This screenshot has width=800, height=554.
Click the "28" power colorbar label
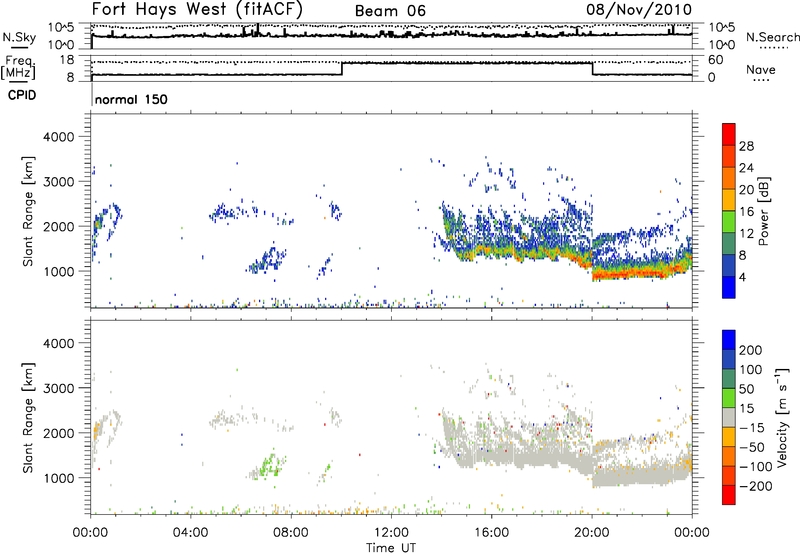tap(746, 146)
